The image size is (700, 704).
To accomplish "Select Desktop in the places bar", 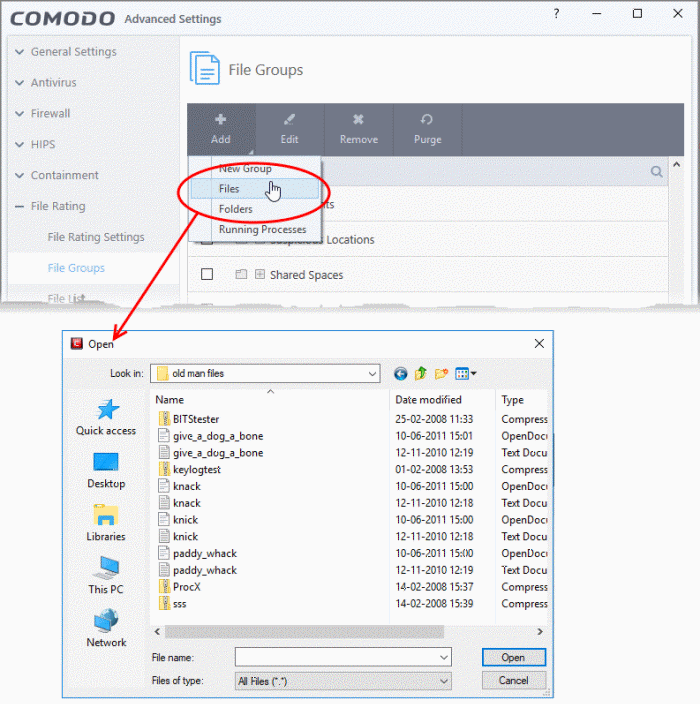I will pyautogui.click(x=106, y=471).
